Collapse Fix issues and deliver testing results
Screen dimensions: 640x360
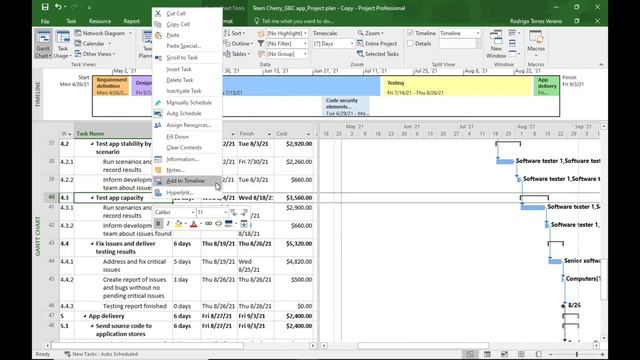tap(92, 244)
